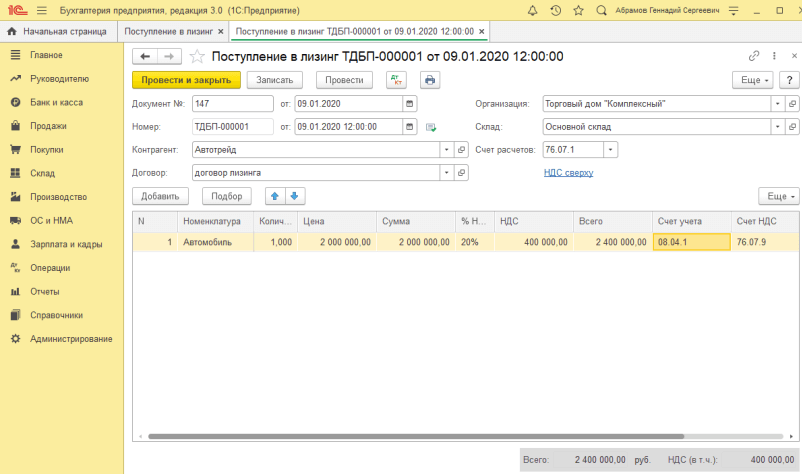Move row down with blue down arrow
Image resolution: width=803 pixels, height=474 pixels.
tap(296, 196)
